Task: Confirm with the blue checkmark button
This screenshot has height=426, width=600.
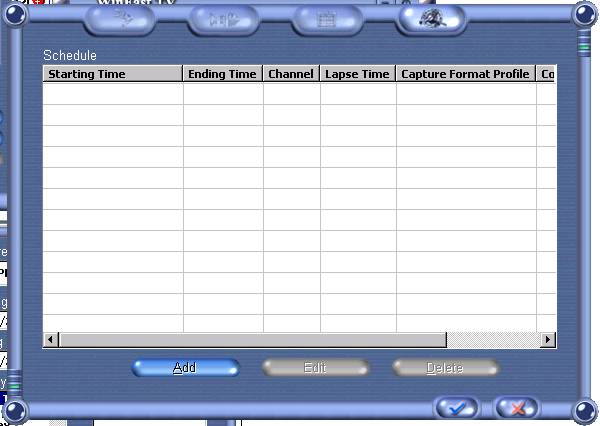Action: click(x=457, y=408)
